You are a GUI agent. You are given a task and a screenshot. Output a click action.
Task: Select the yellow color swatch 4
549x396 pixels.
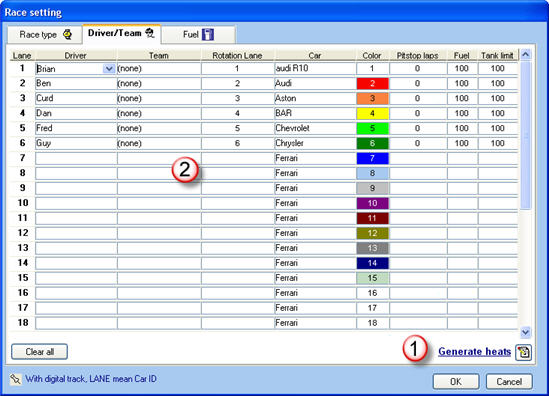373,113
